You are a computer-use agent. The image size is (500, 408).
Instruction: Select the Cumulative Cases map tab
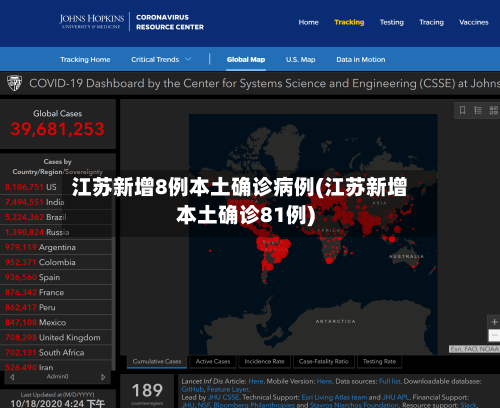157,361
